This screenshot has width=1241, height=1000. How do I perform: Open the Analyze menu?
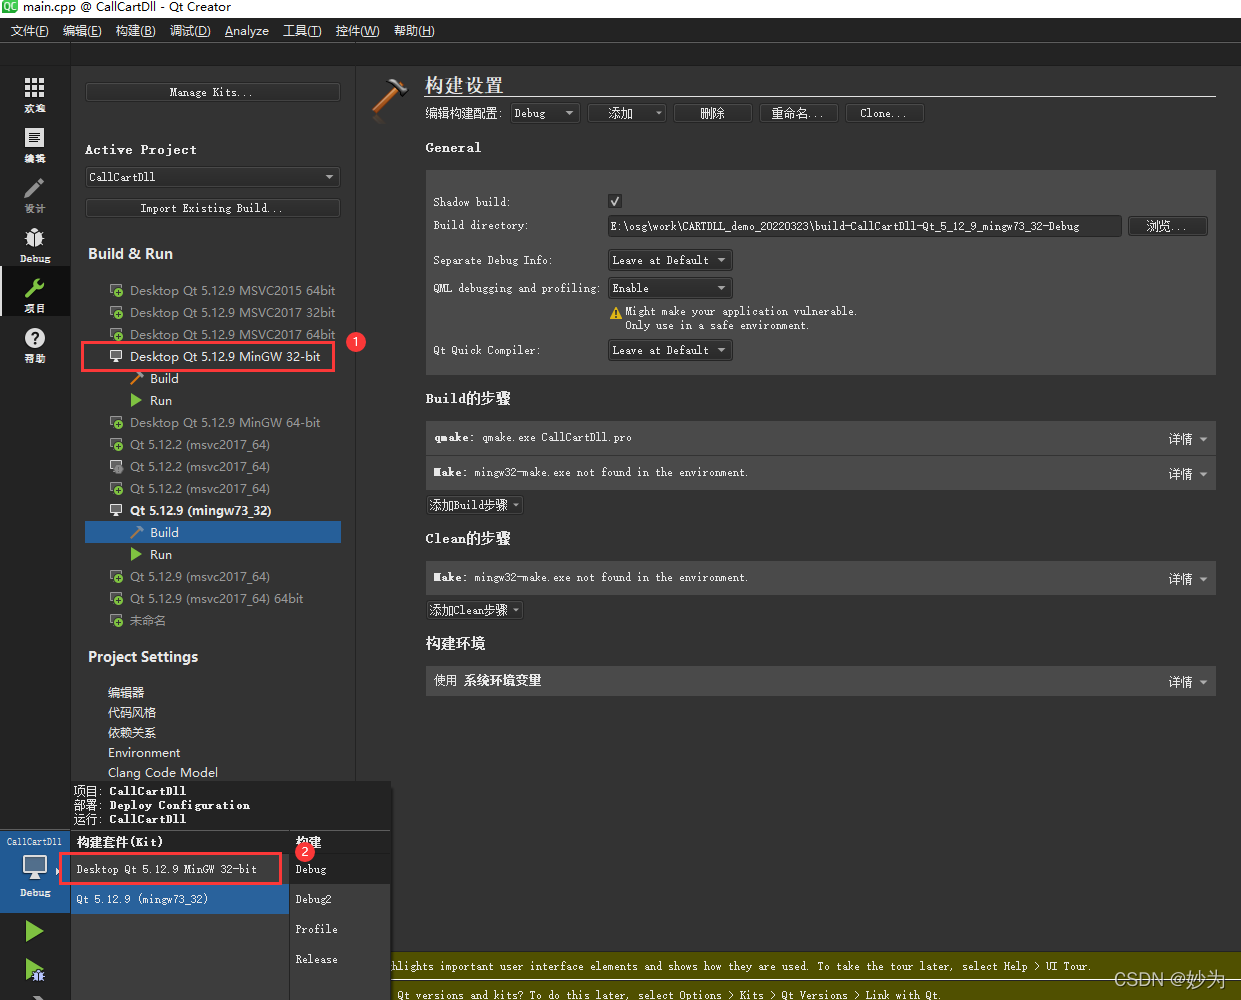click(x=247, y=31)
